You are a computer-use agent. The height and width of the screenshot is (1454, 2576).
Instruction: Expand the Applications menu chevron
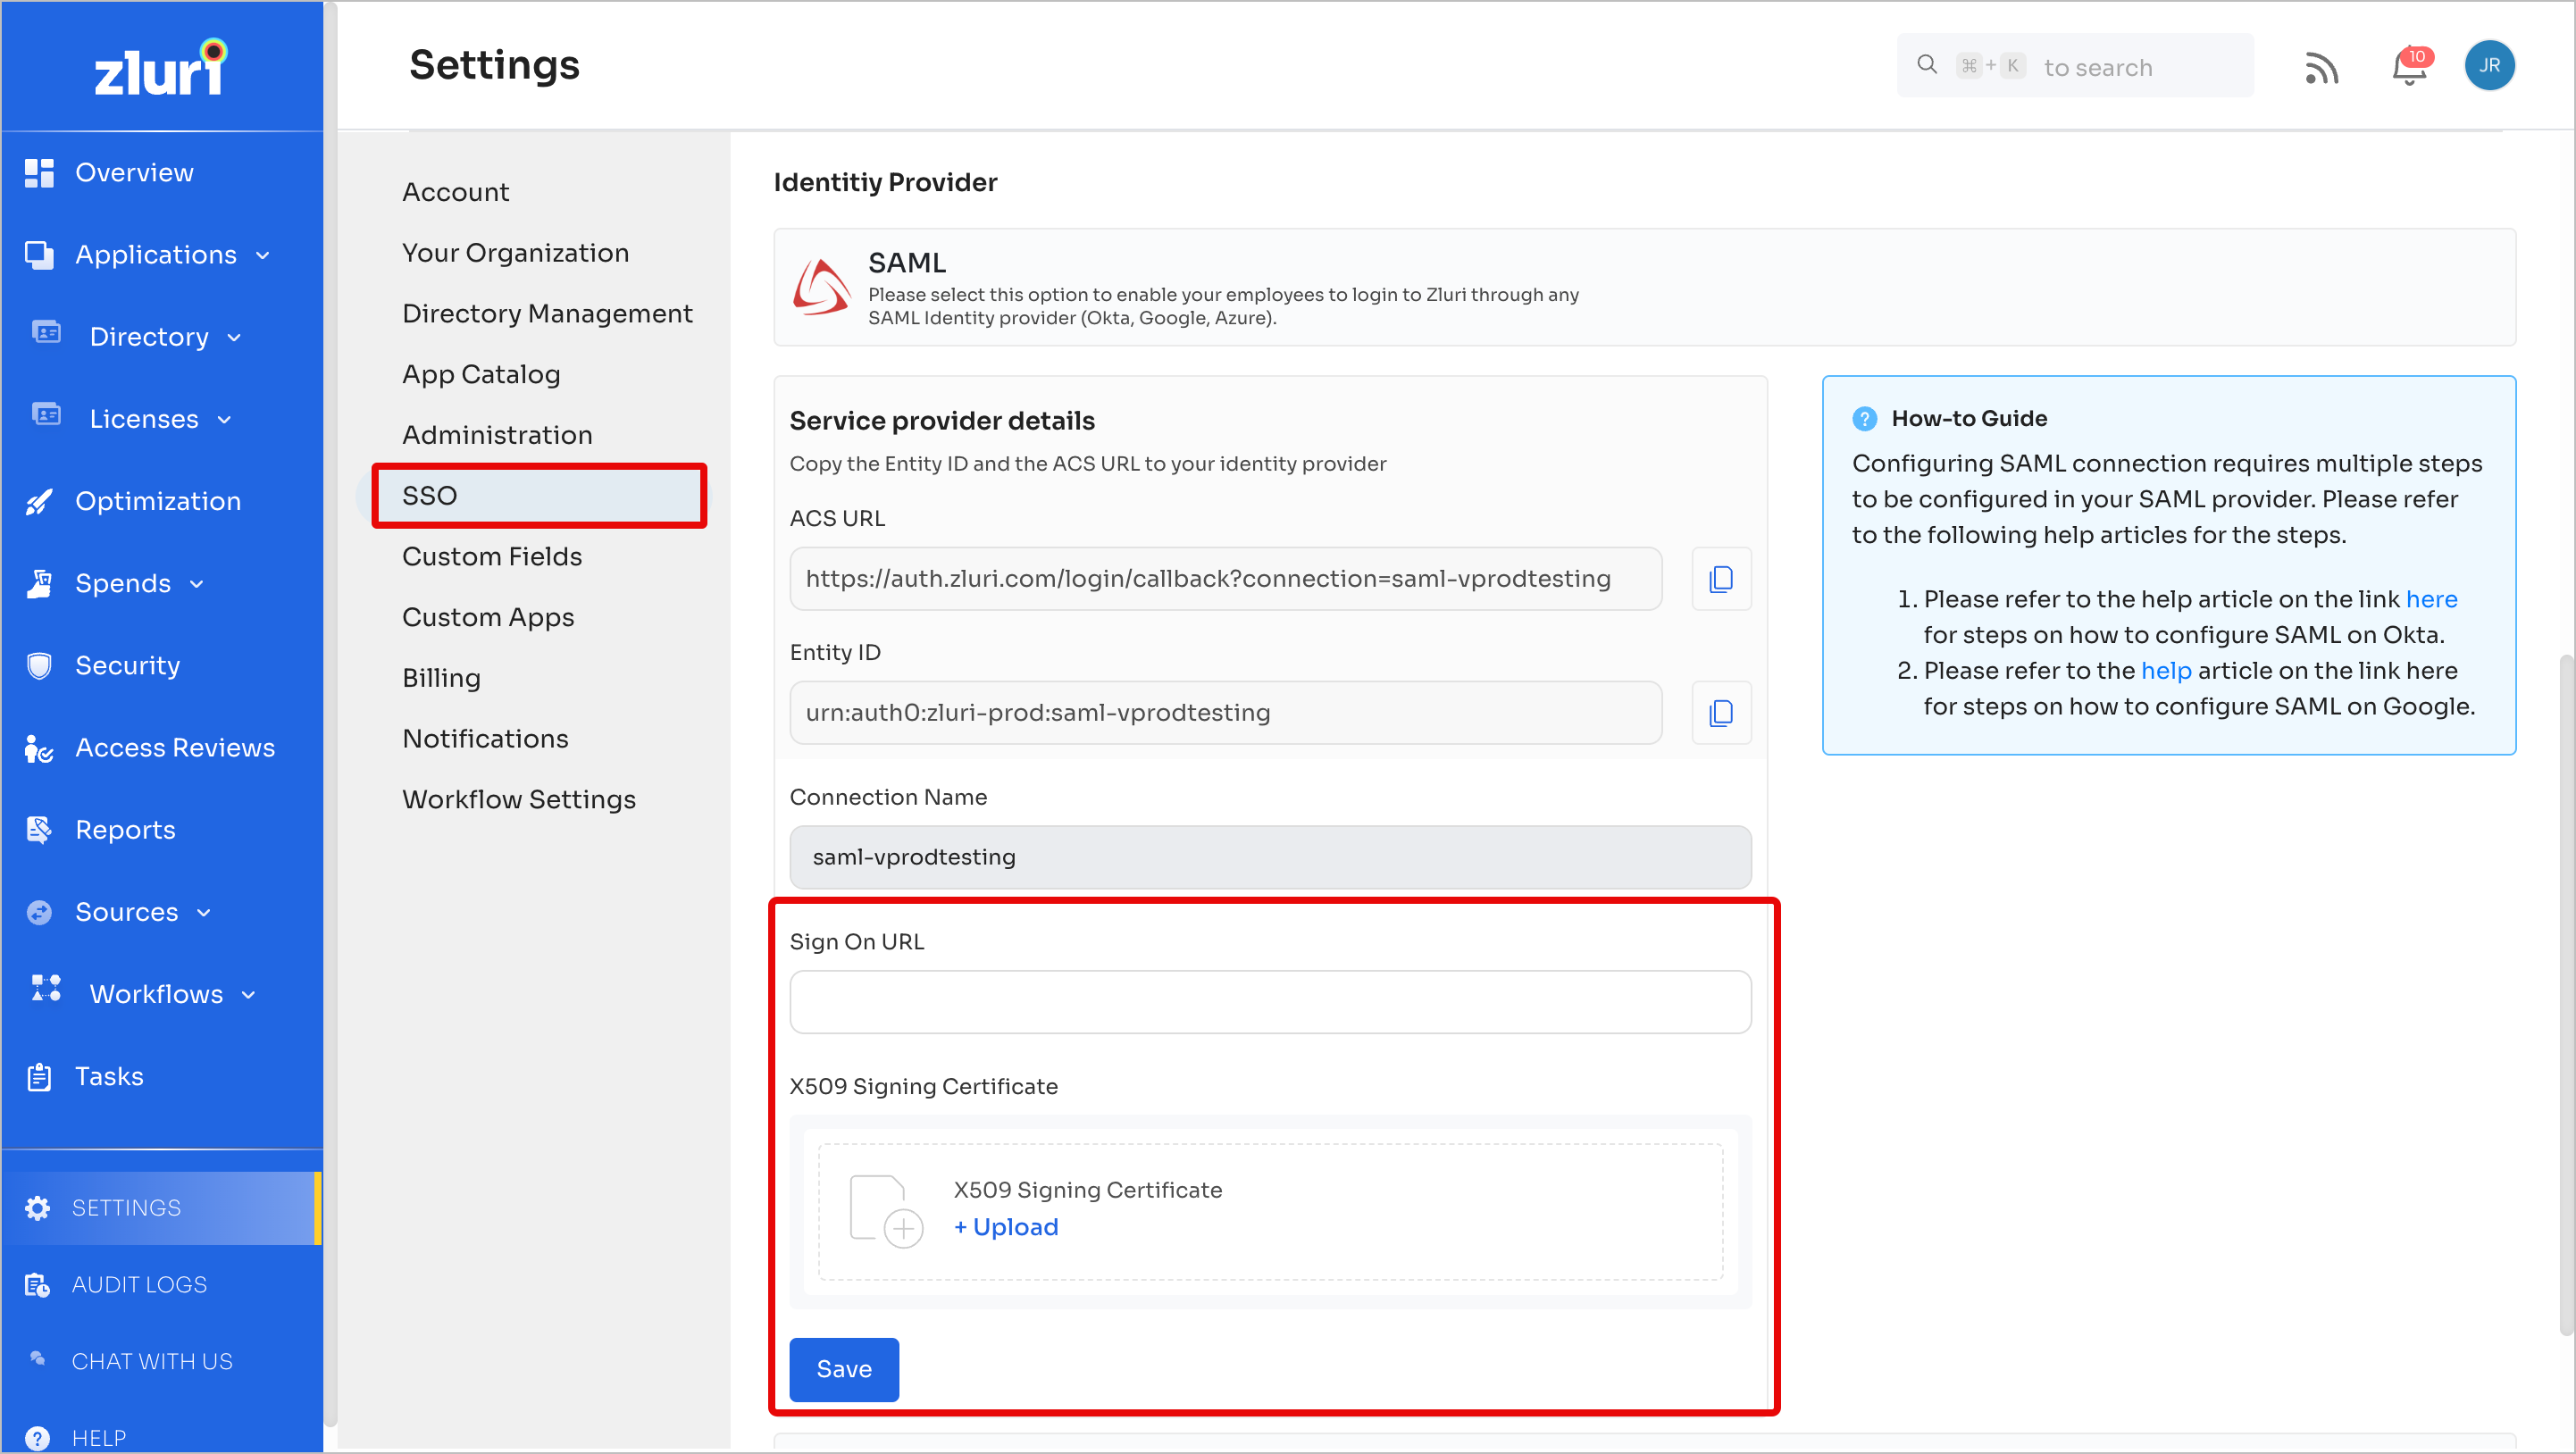[263, 256]
